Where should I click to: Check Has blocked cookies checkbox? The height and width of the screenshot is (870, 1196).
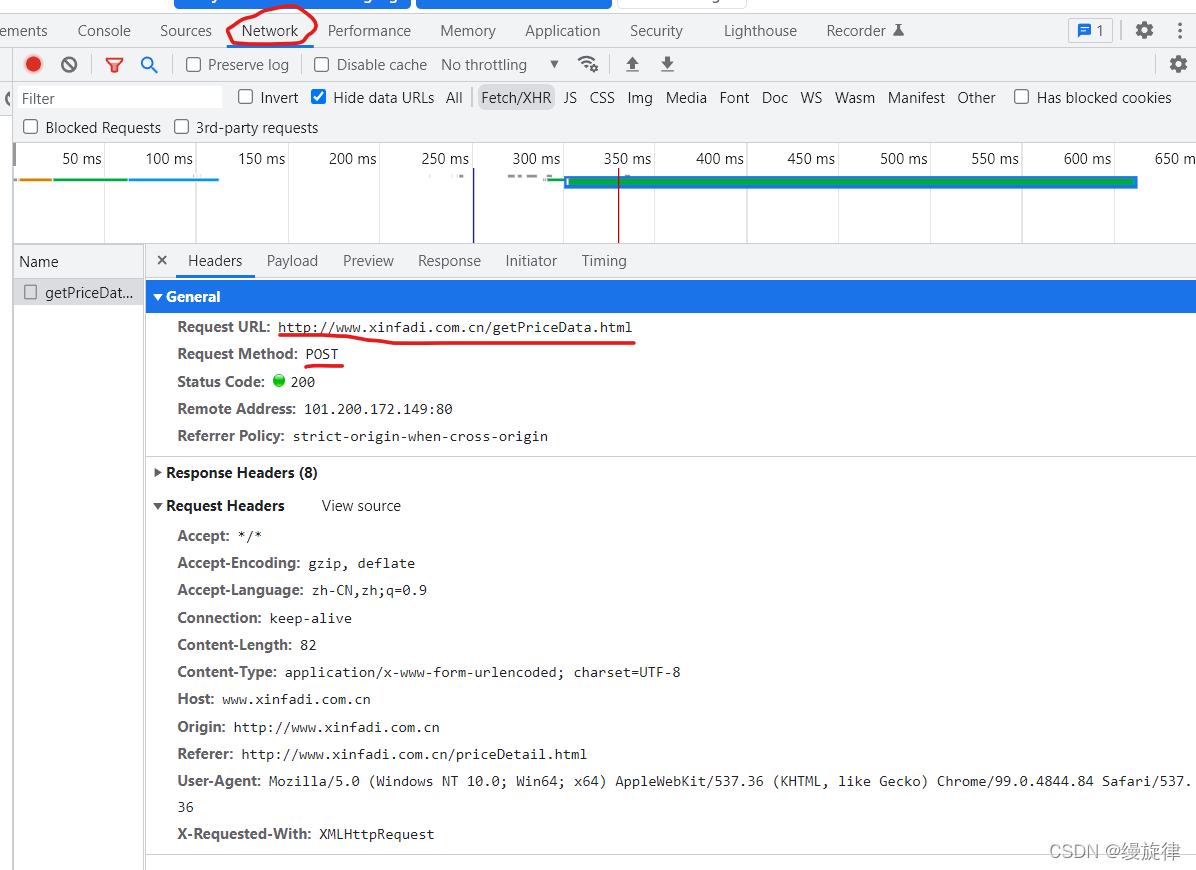pyautogui.click(x=1021, y=97)
